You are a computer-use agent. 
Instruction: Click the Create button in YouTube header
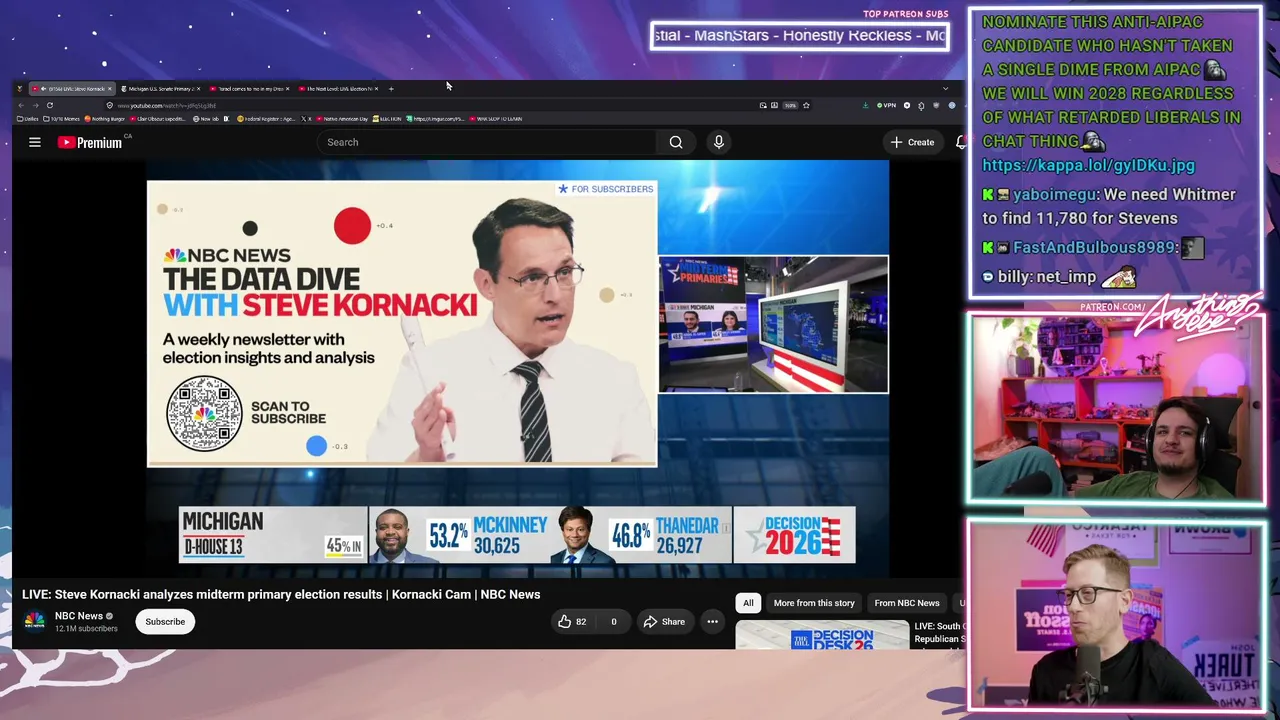(912, 142)
